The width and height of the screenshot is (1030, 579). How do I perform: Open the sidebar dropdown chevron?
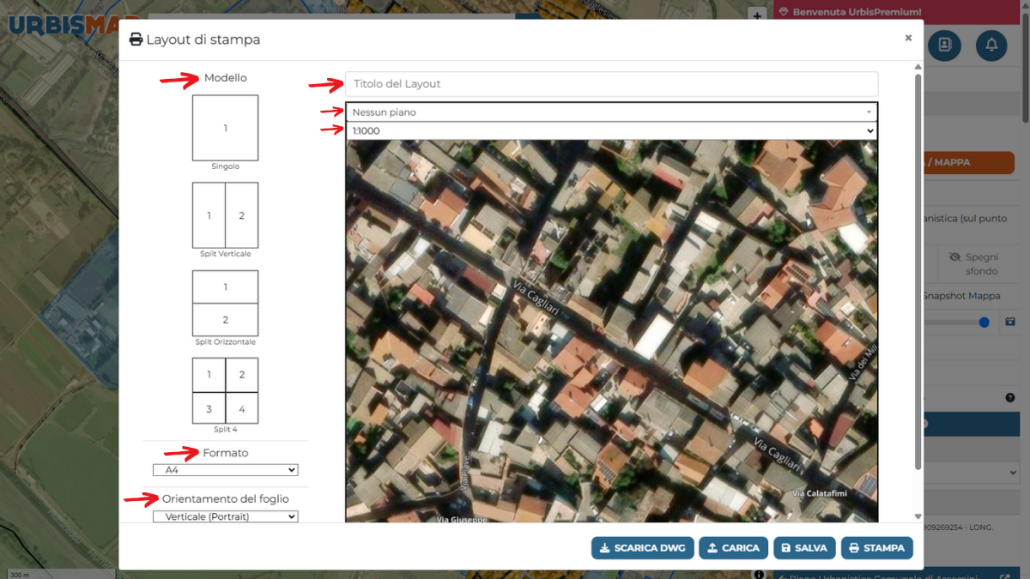tap(1012, 473)
